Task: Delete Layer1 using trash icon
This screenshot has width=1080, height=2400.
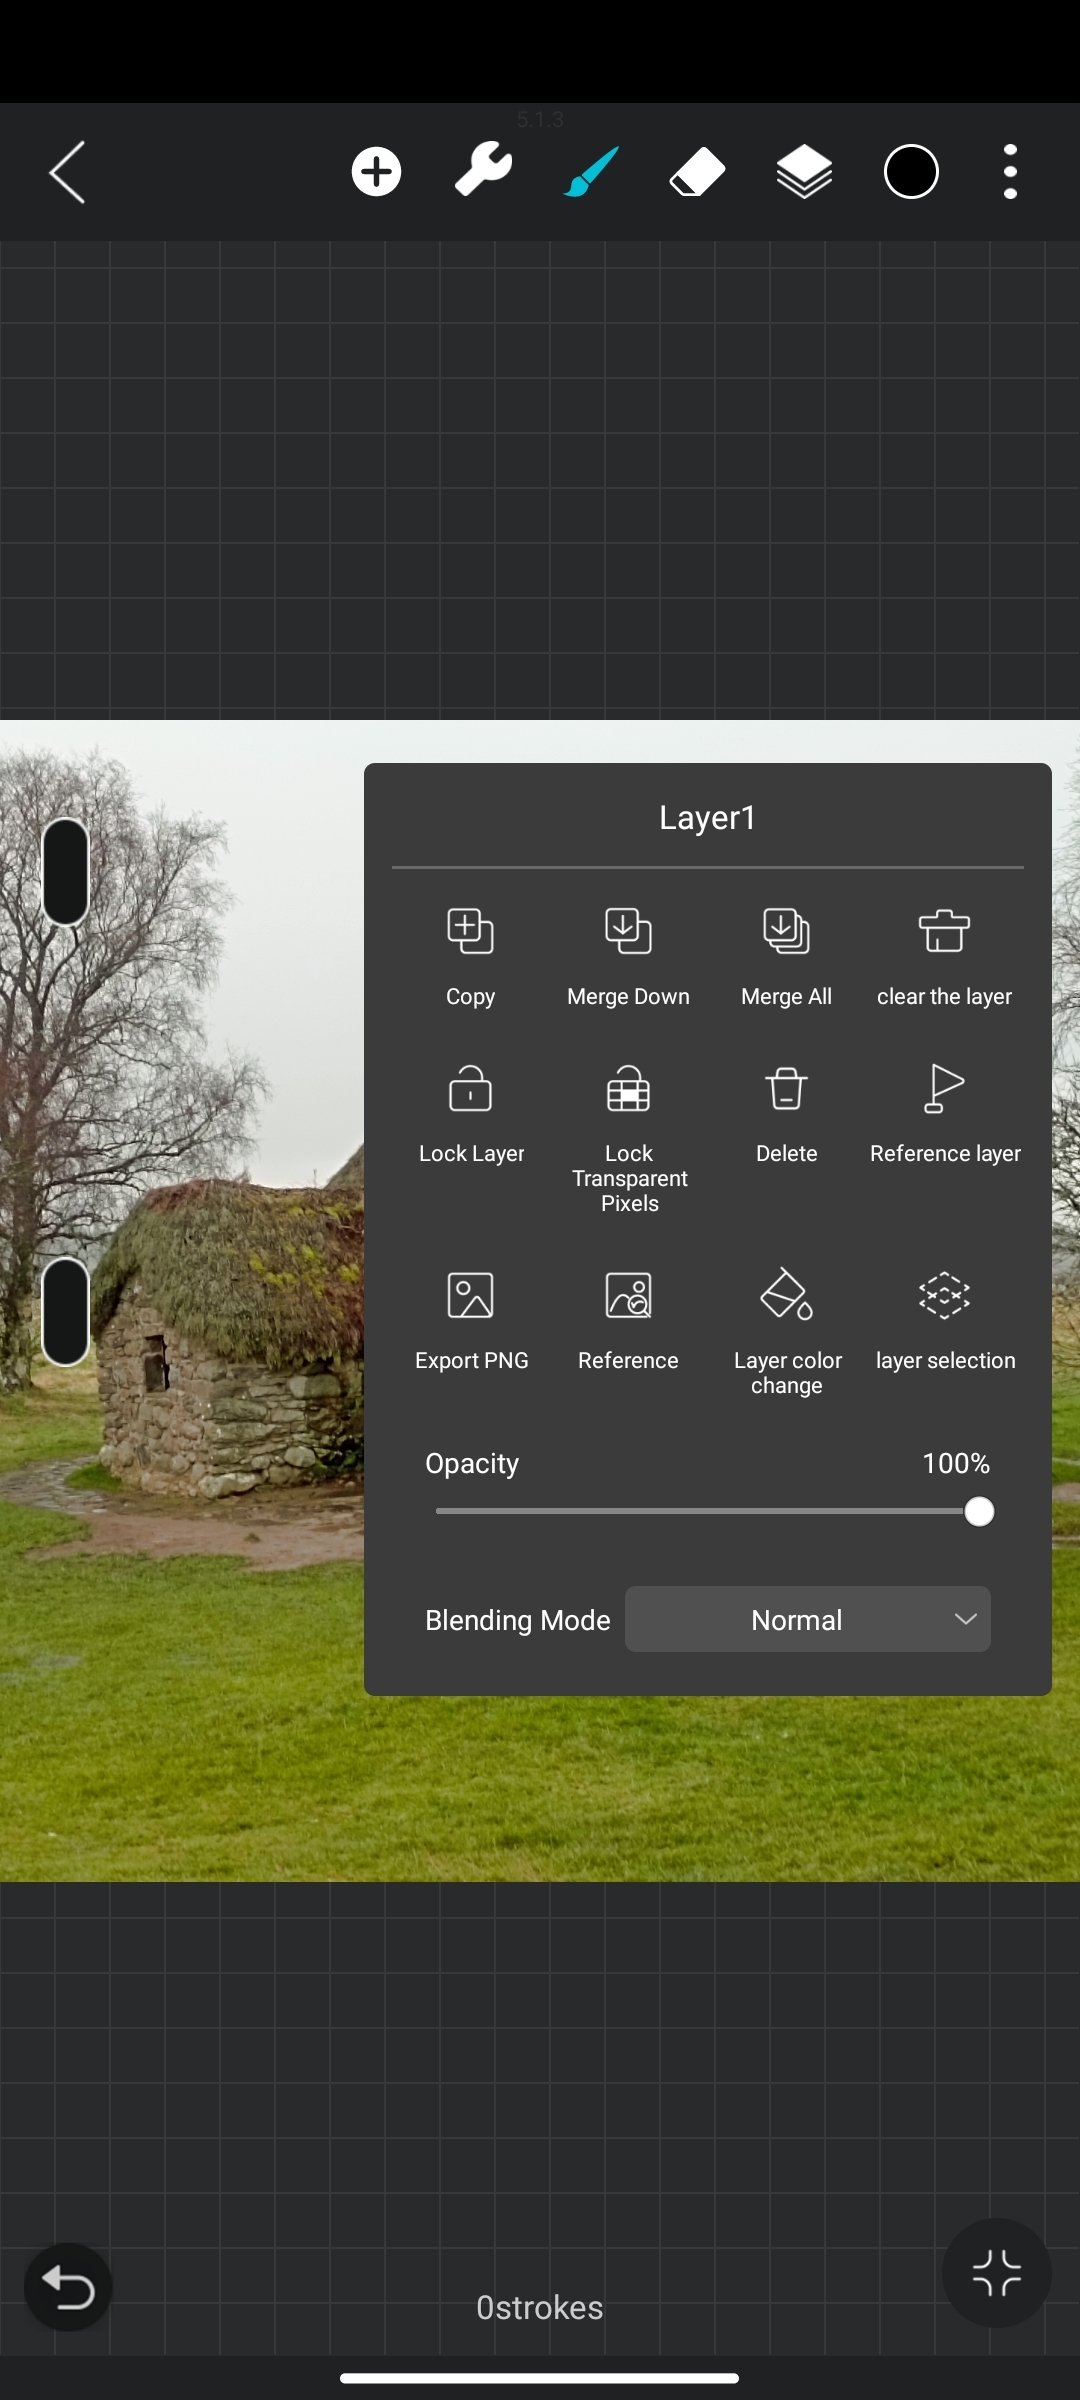Action: 786,1112
